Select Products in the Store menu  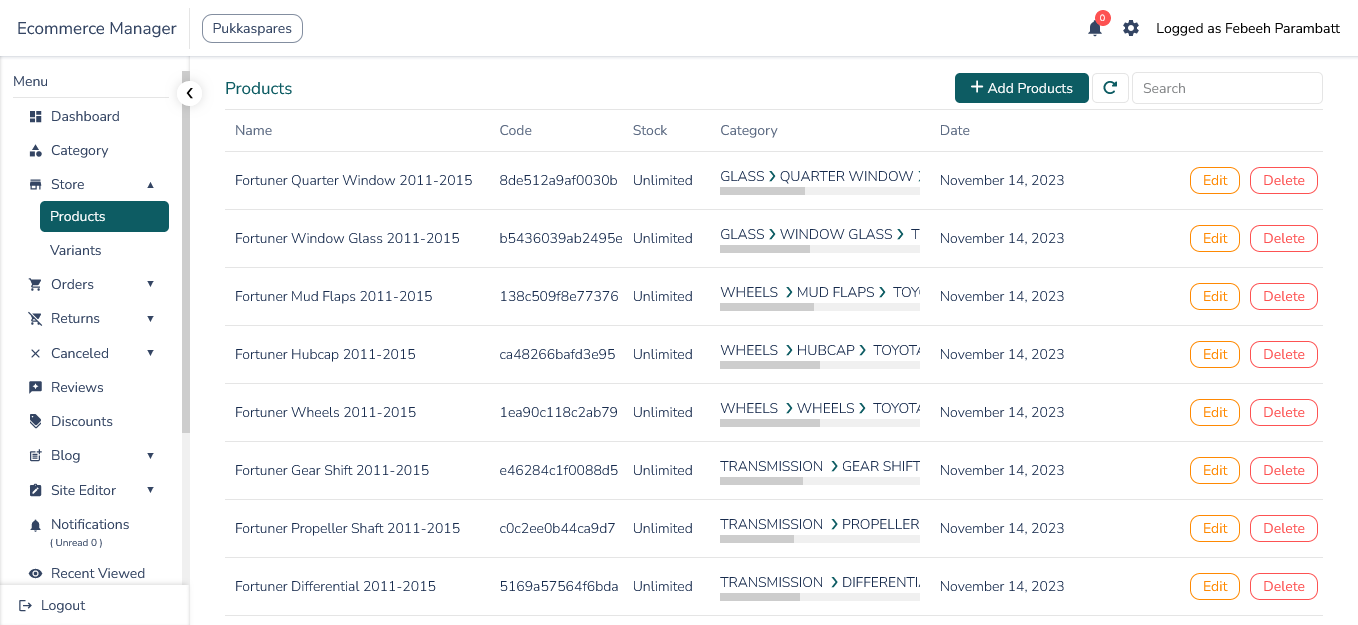[104, 217]
